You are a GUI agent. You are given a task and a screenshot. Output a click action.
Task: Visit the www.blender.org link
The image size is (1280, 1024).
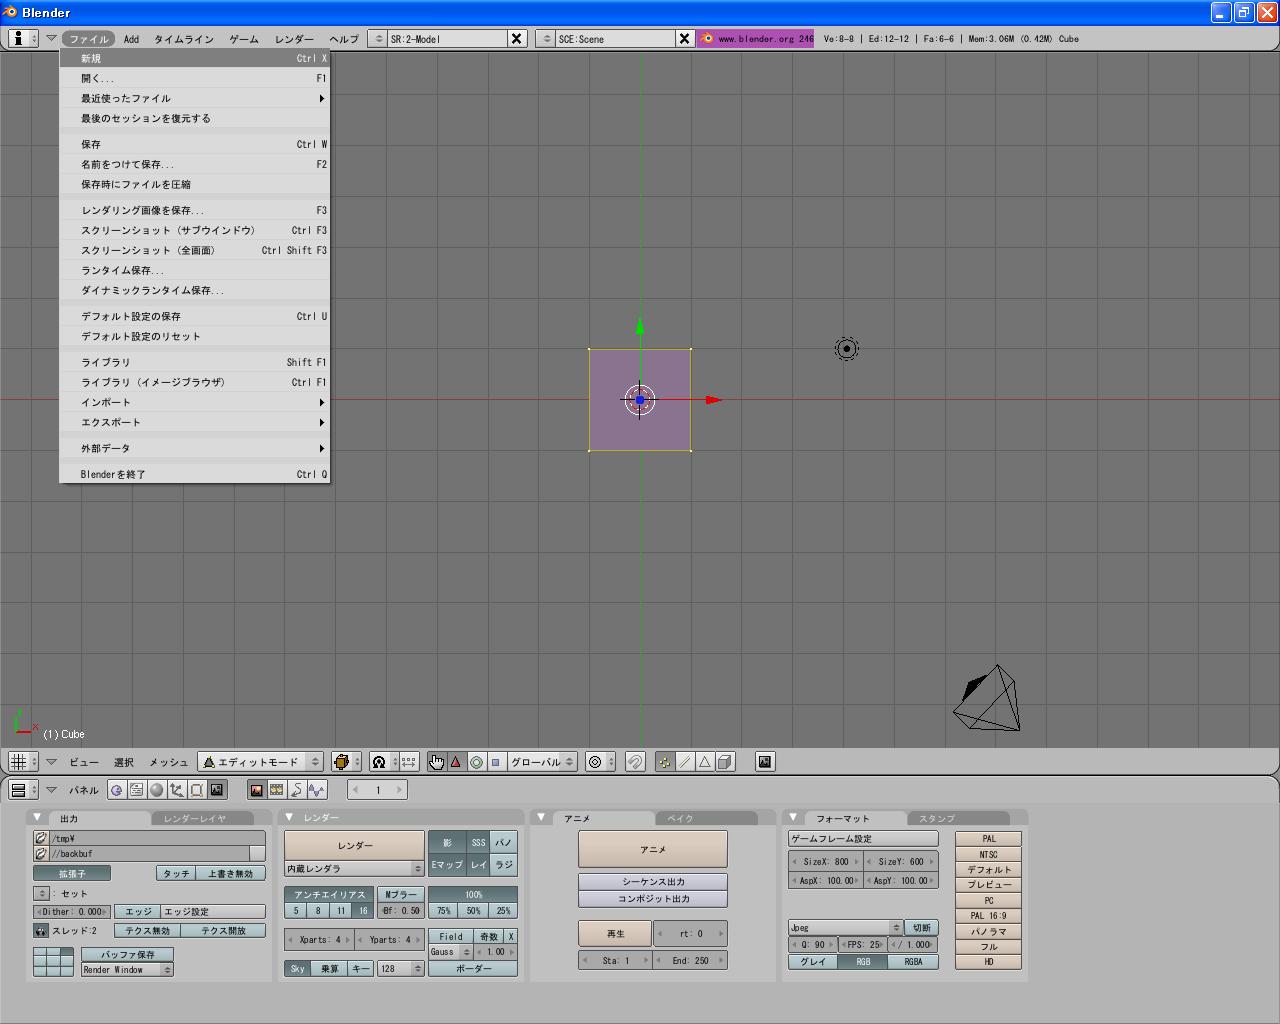coord(756,39)
